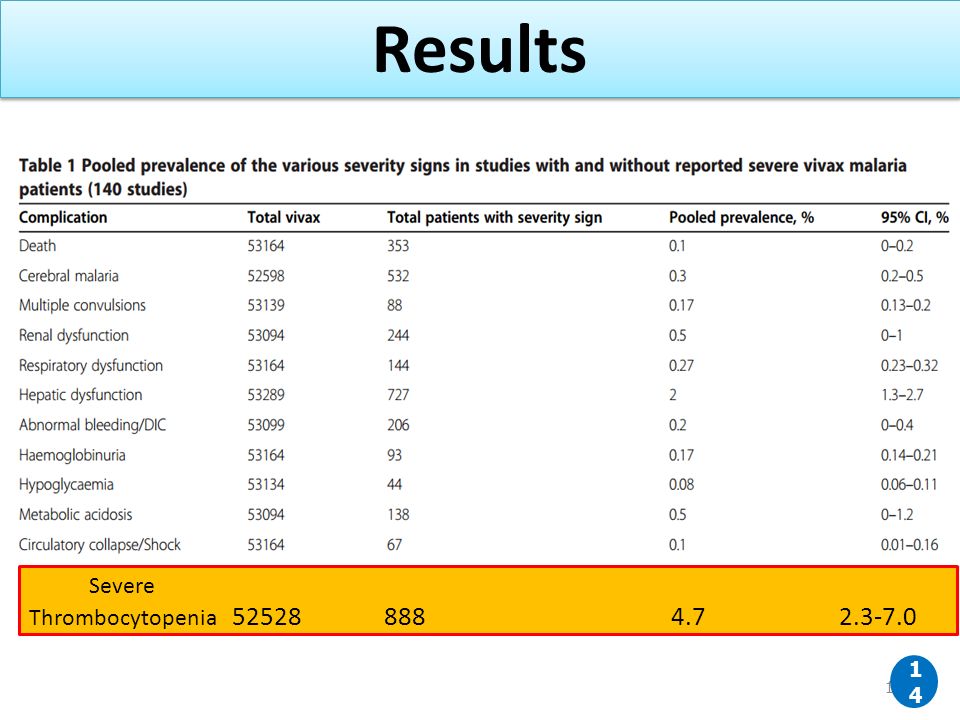
Task: Click the 0.13–0.2 confidence interval
Action: tap(906, 305)
